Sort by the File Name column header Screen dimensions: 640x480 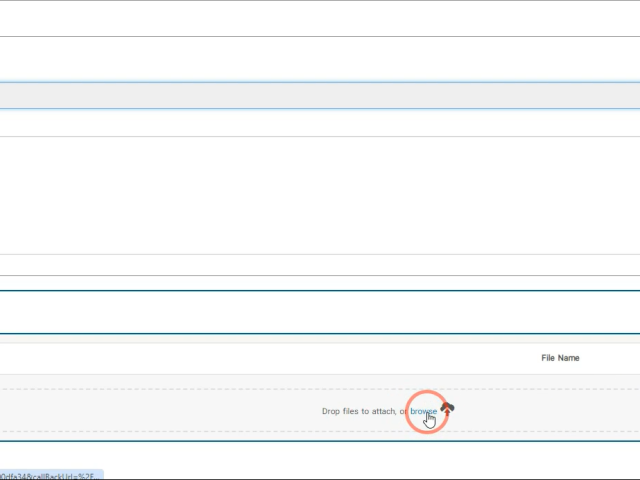click(560, 358)
